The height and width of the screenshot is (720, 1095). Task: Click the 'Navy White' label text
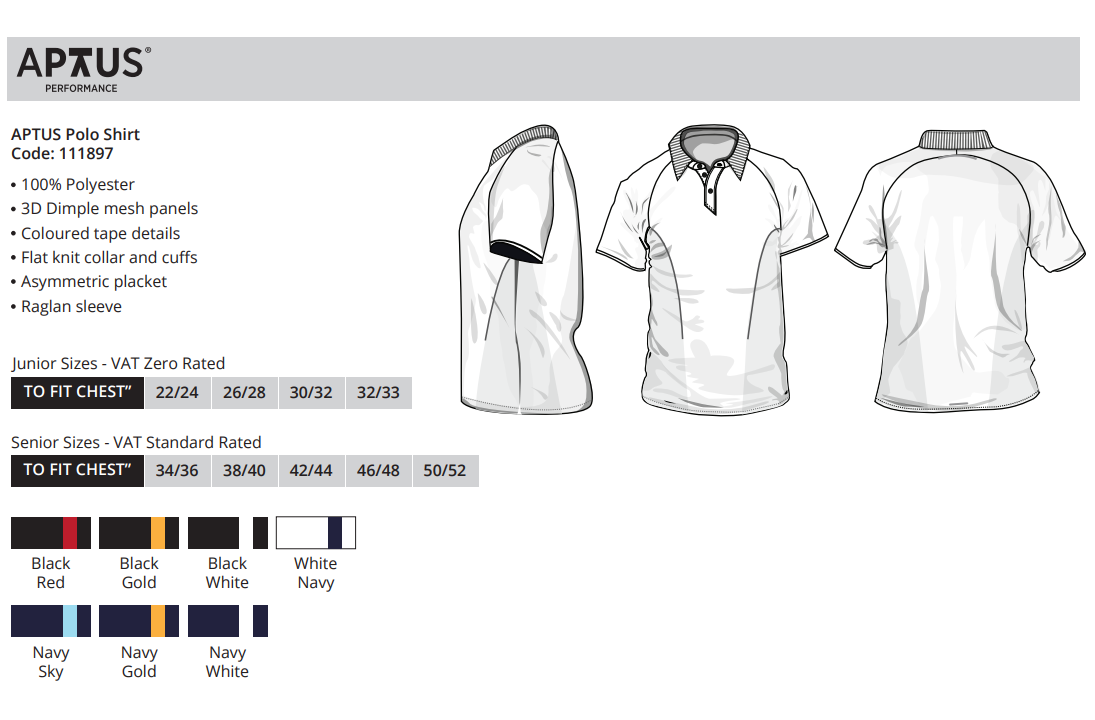tap(228, 662)
